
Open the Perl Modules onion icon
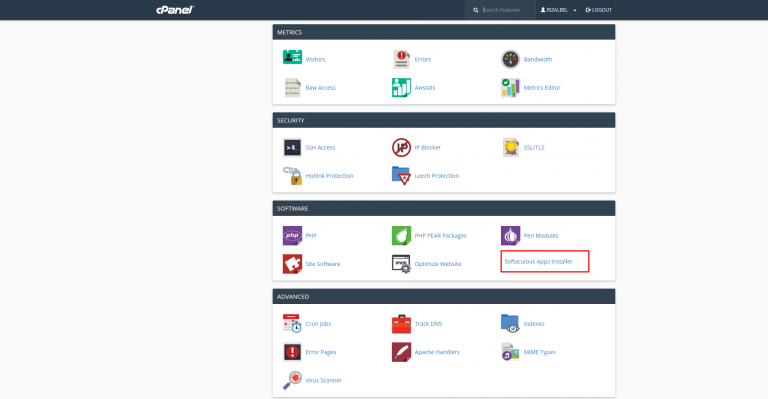[510, 235]
